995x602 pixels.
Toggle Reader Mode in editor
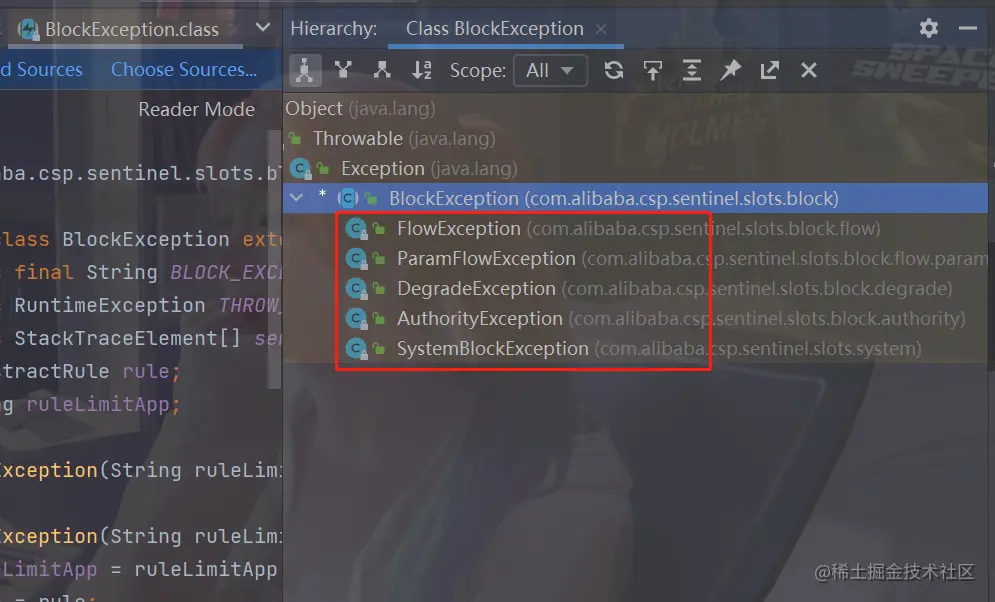[x=197, y=109]
